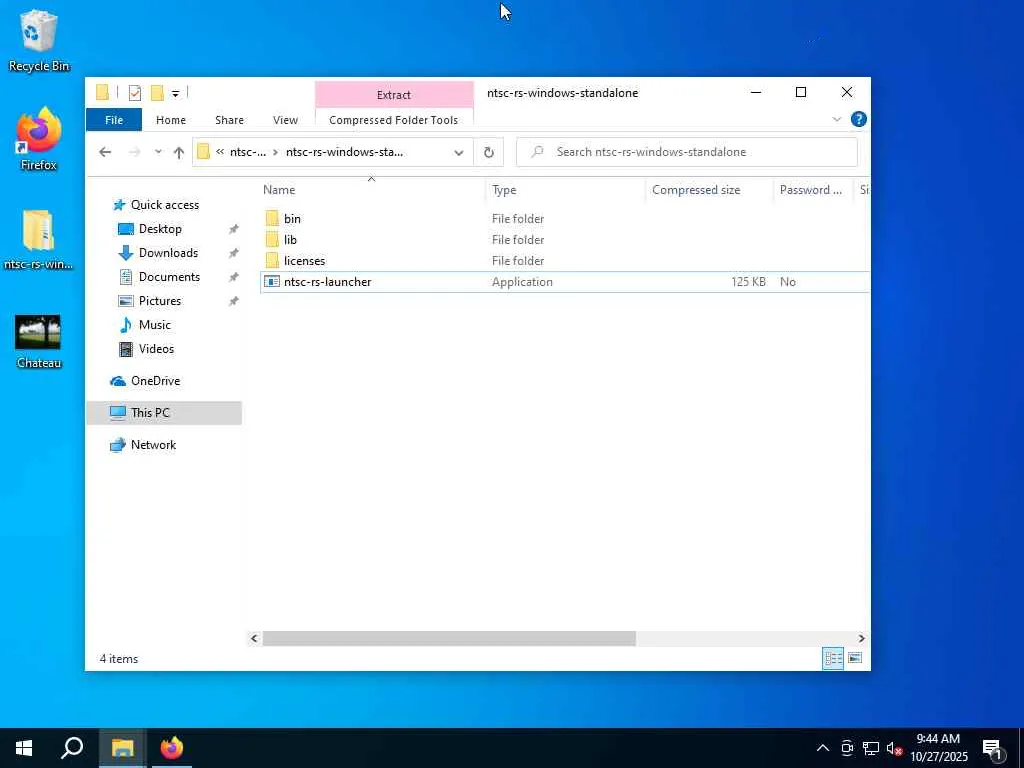Open the notification center icon
The image size is (1024, 768).
click(992, 749)
